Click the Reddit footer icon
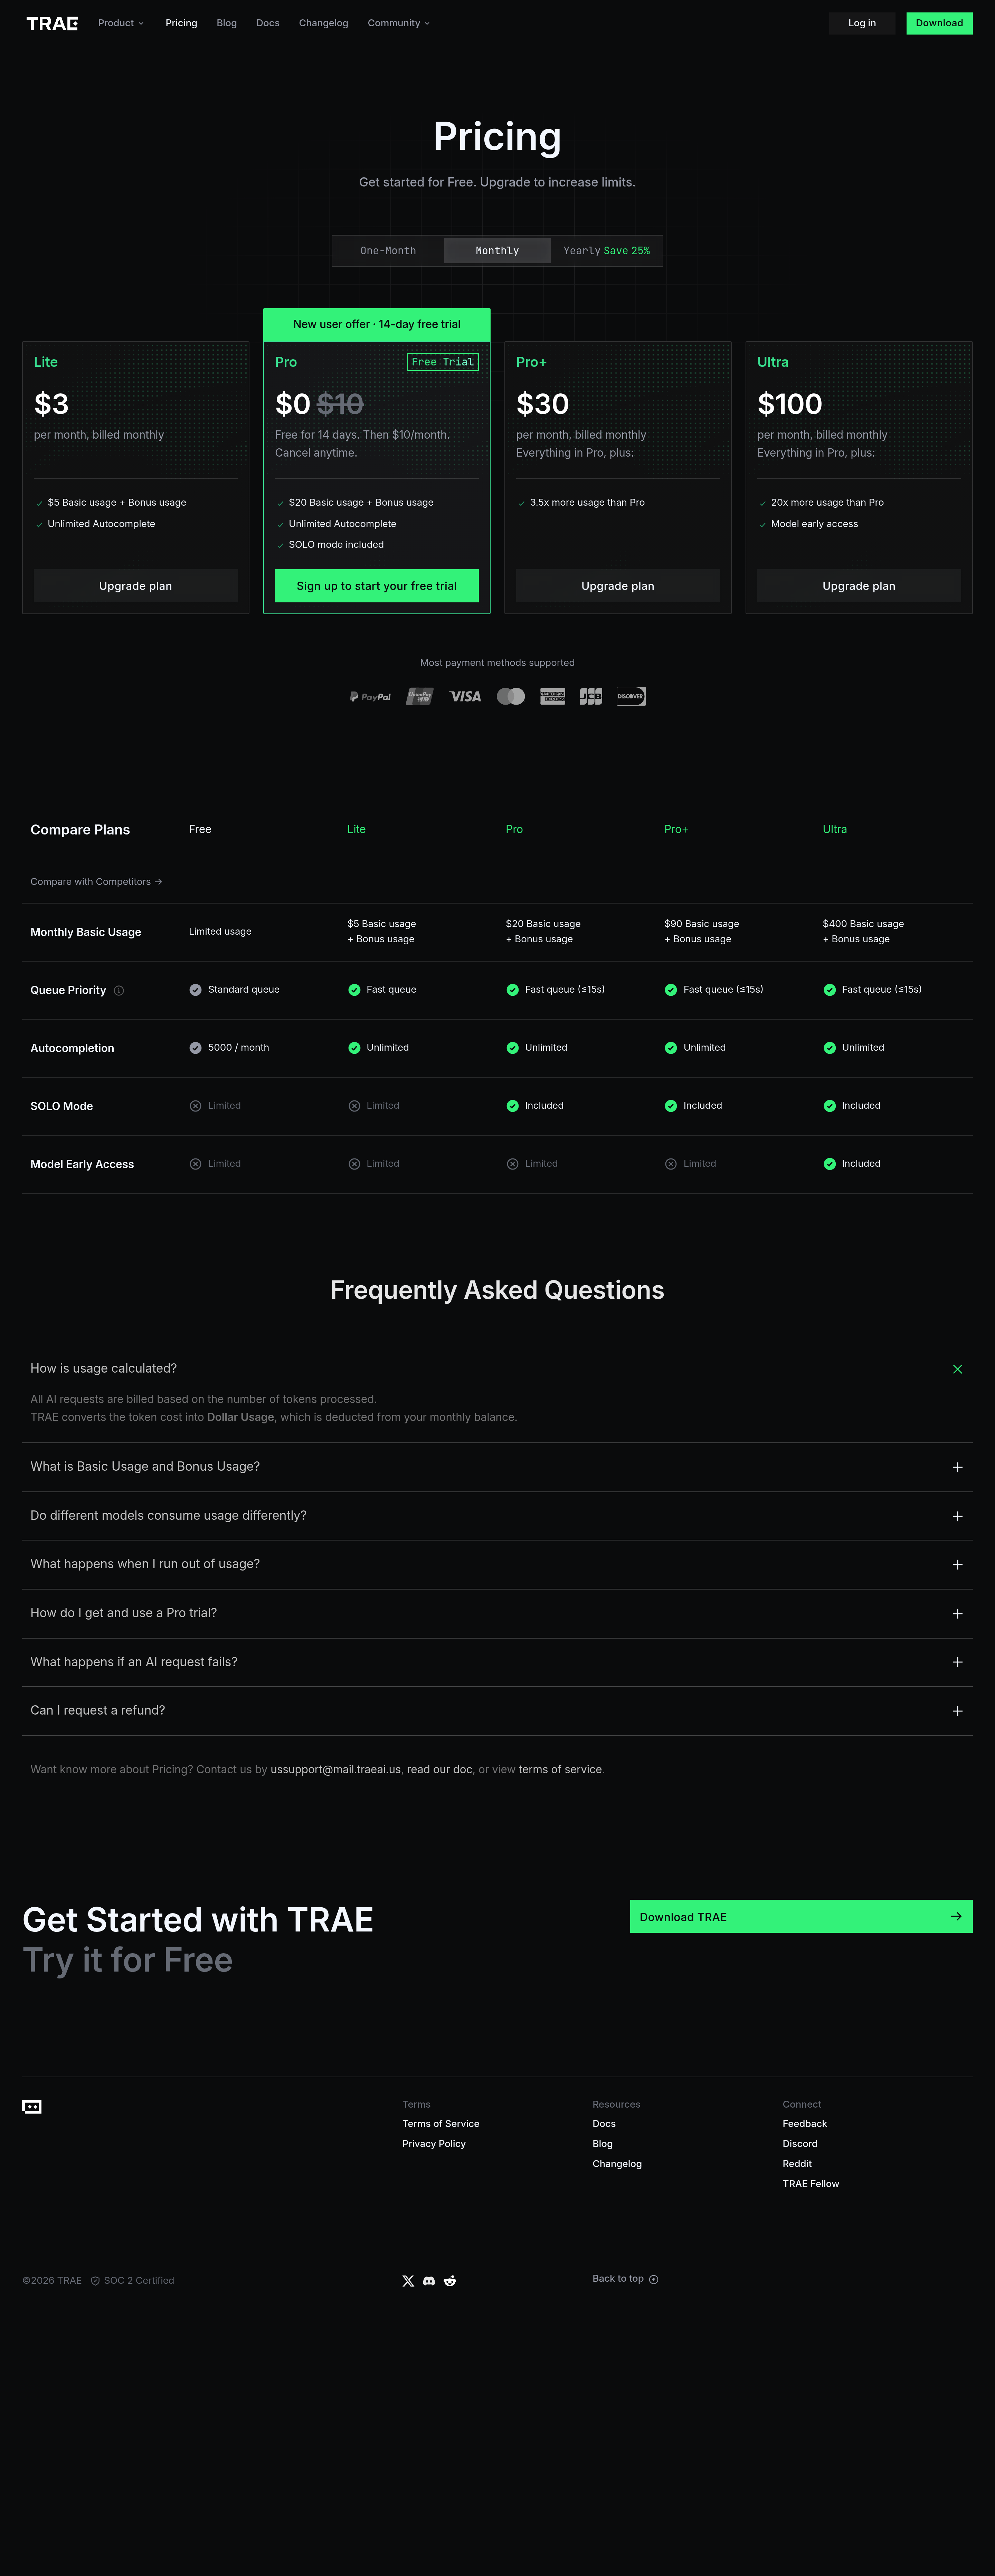 point(450,2281)
